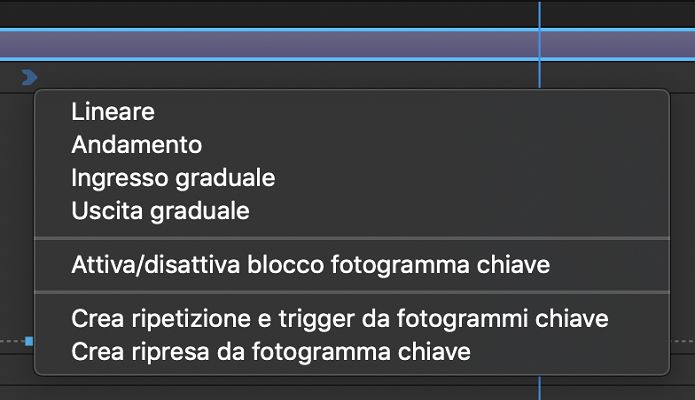Choose Andamento in the context menu
The width and height of the screenshot is (695, 400).
pos(136,145)
